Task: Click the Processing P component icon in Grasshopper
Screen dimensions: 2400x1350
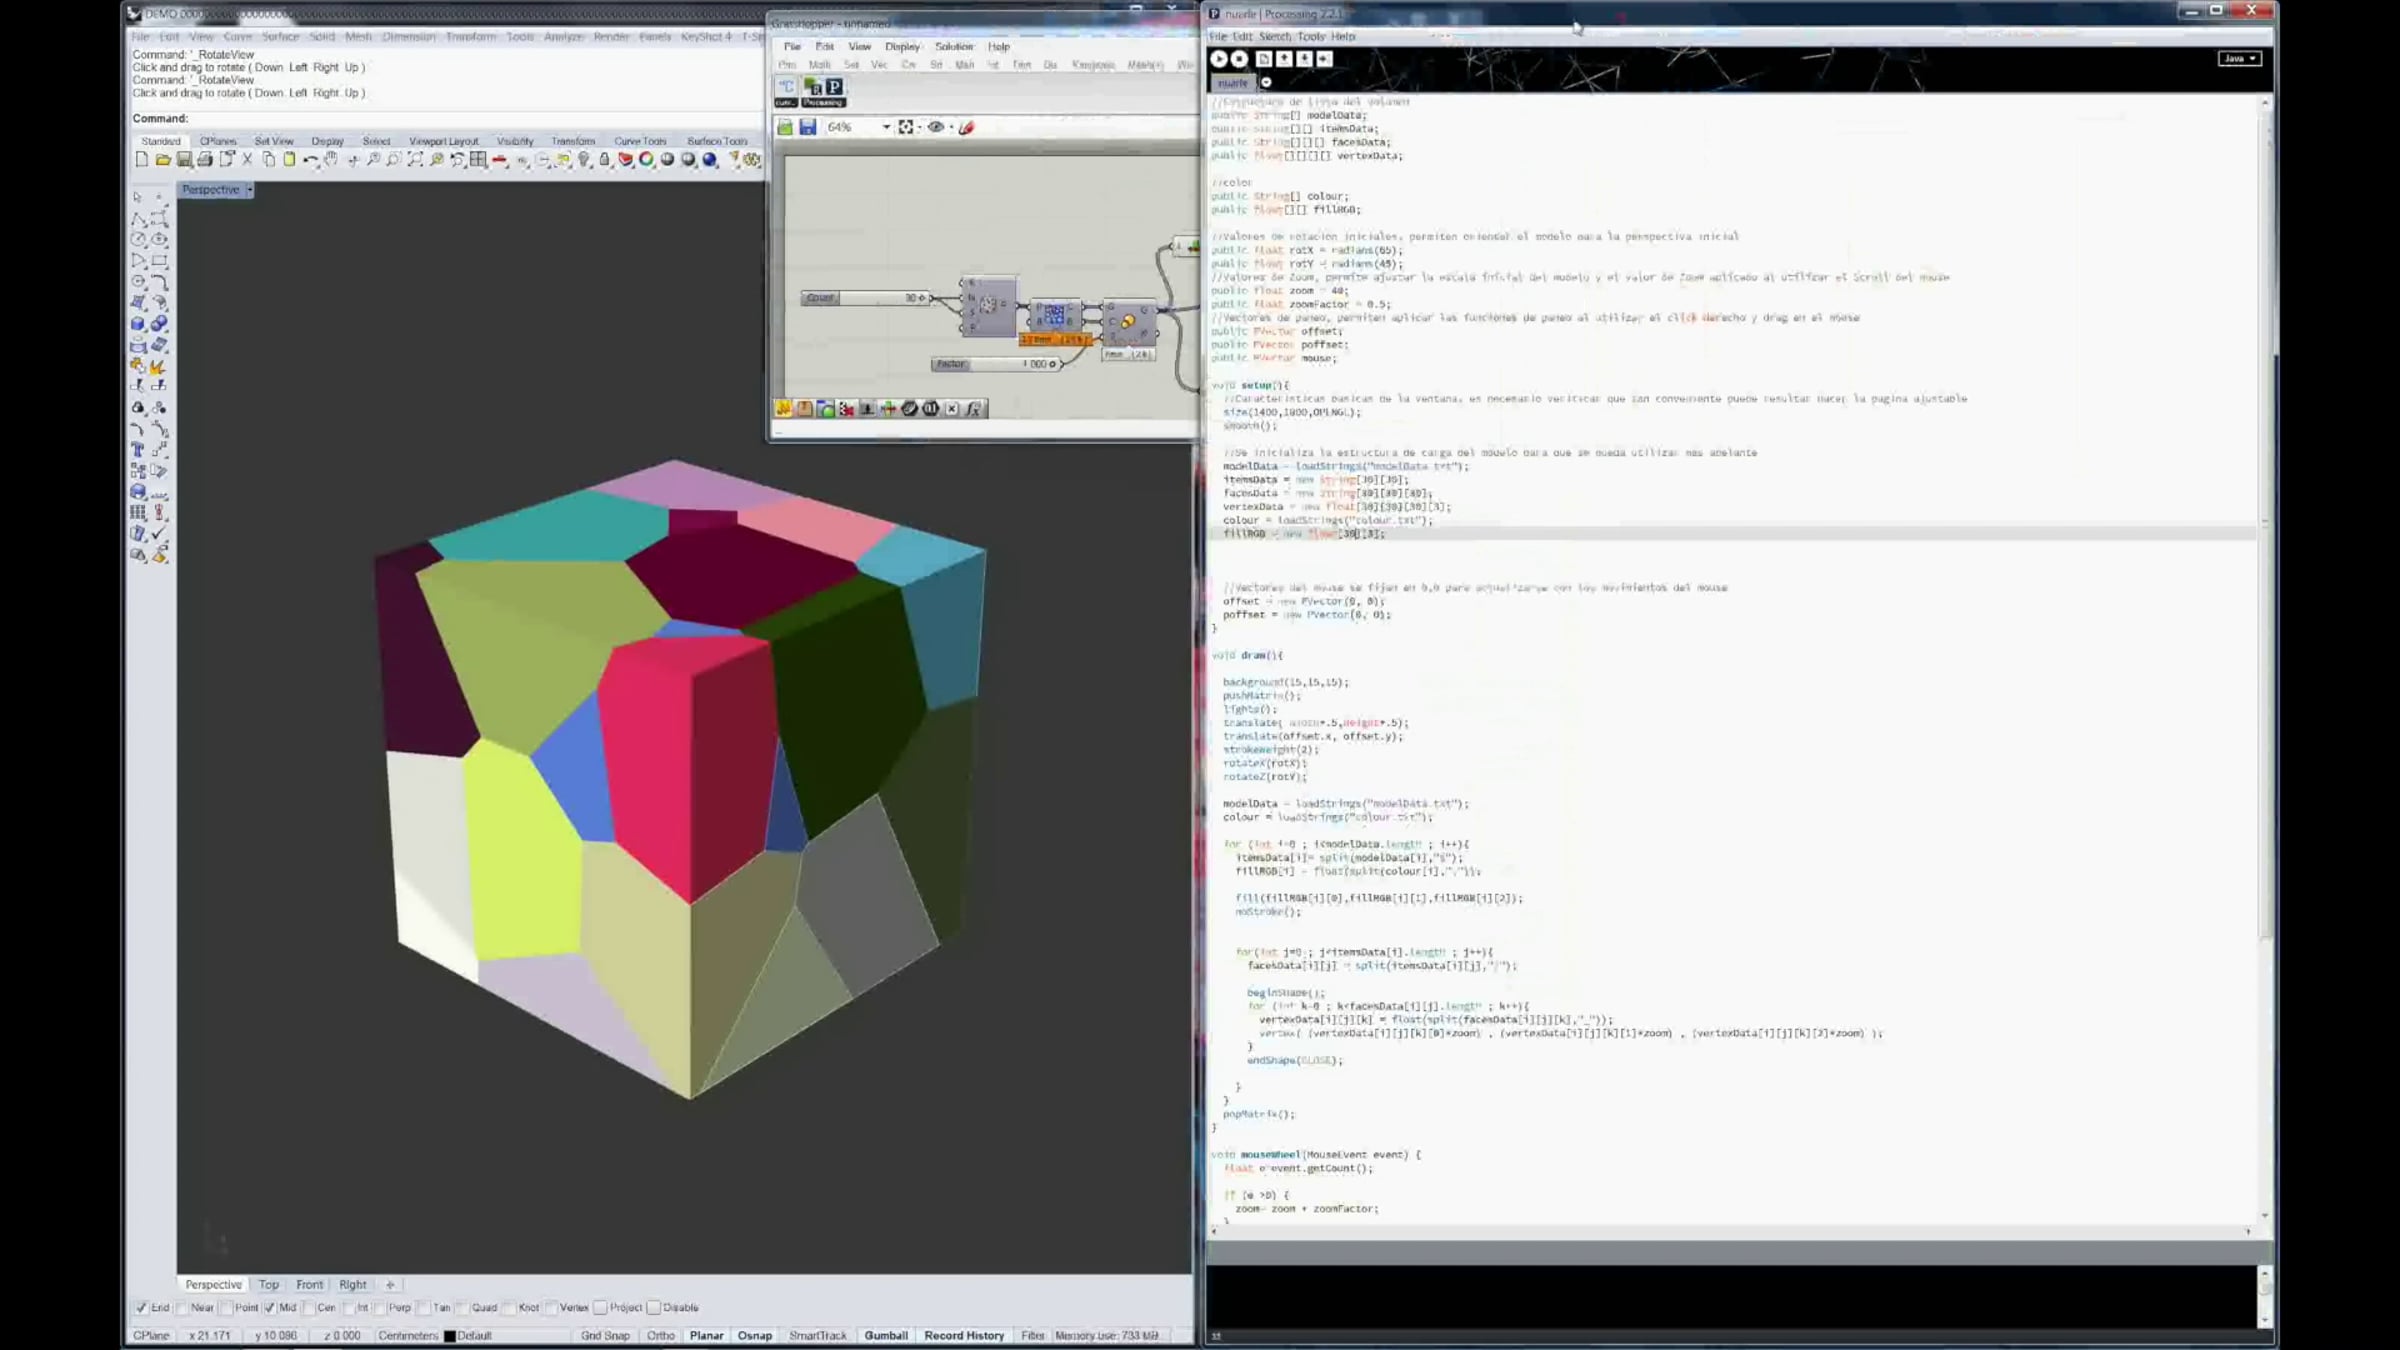Action: click(x=834, y=87)
